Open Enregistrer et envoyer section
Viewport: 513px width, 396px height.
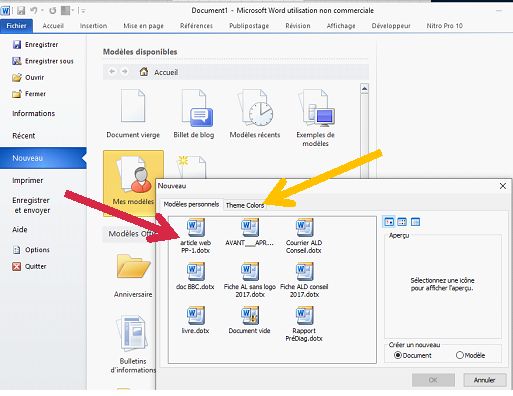[x=31, y=205]
